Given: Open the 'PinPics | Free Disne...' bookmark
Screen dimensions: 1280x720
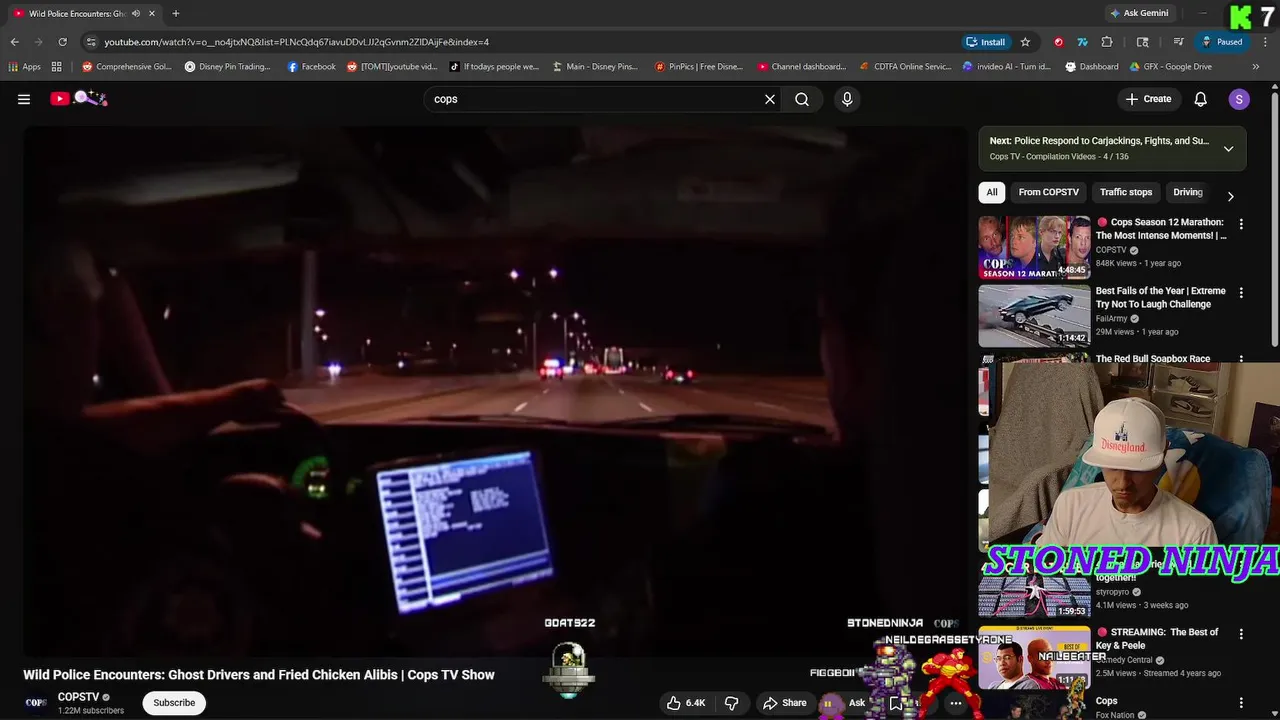Looking at the screenshot, I should pyautogui.click(x=699, y=67).
